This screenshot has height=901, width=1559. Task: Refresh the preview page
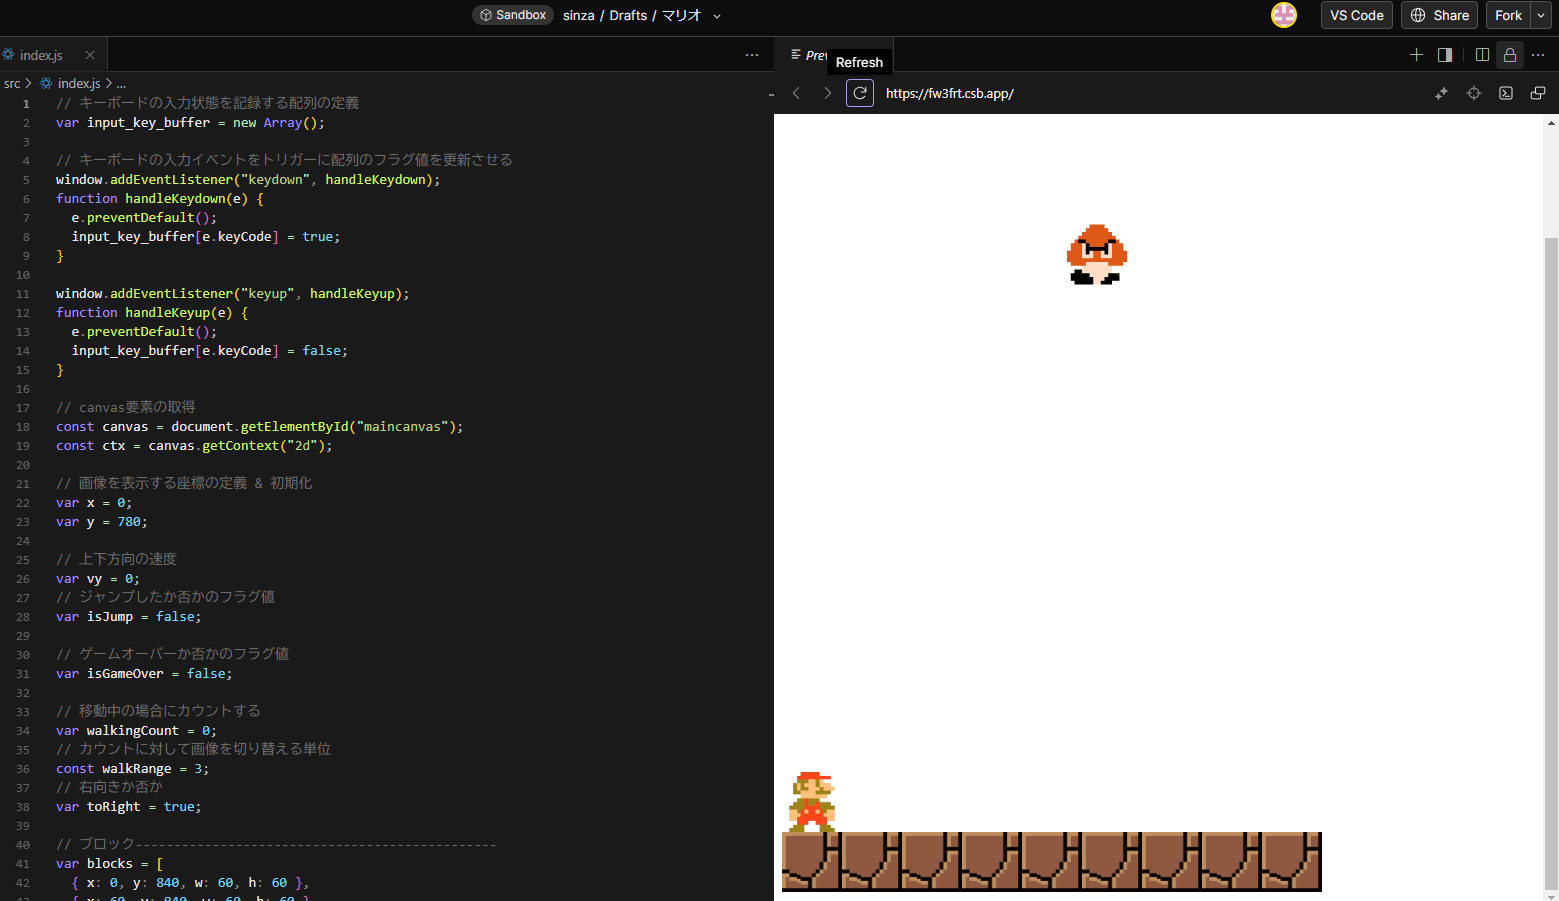(x=860, y=93)
